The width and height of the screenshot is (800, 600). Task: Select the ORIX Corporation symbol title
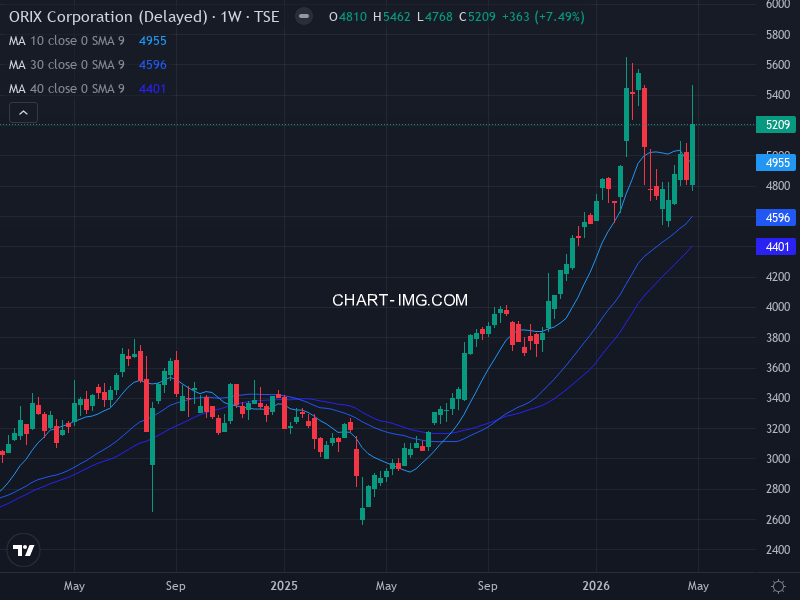click(x=144, y=17)
